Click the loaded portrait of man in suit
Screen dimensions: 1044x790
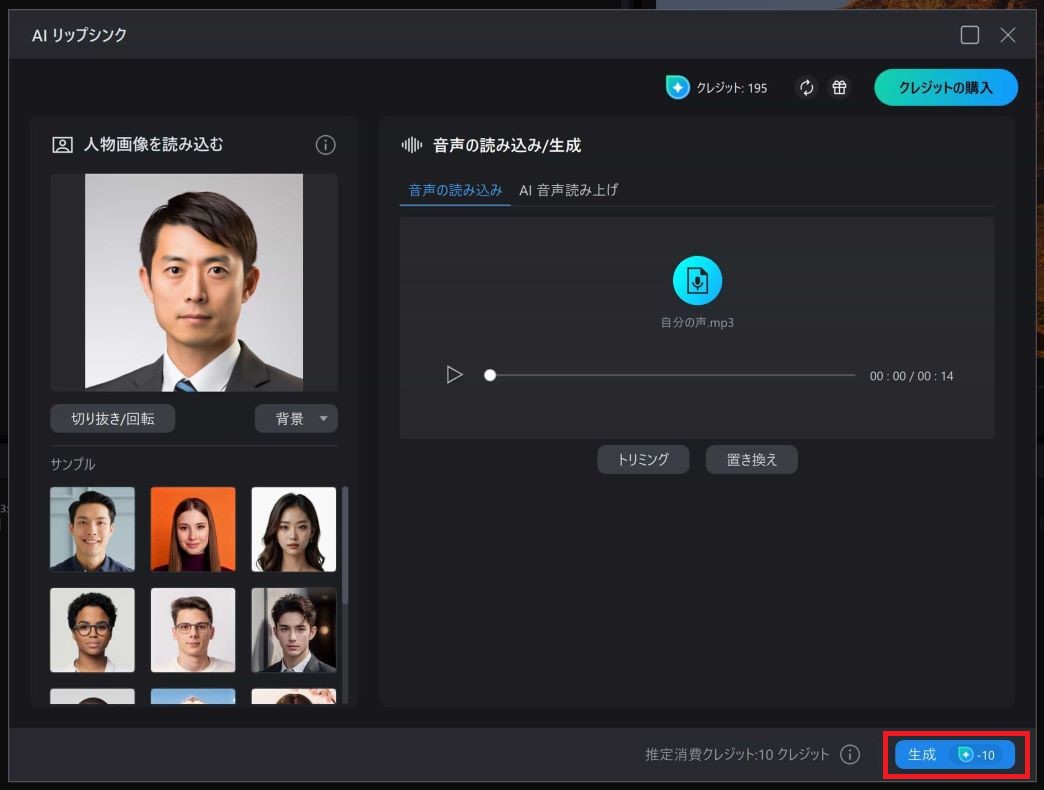194,282
